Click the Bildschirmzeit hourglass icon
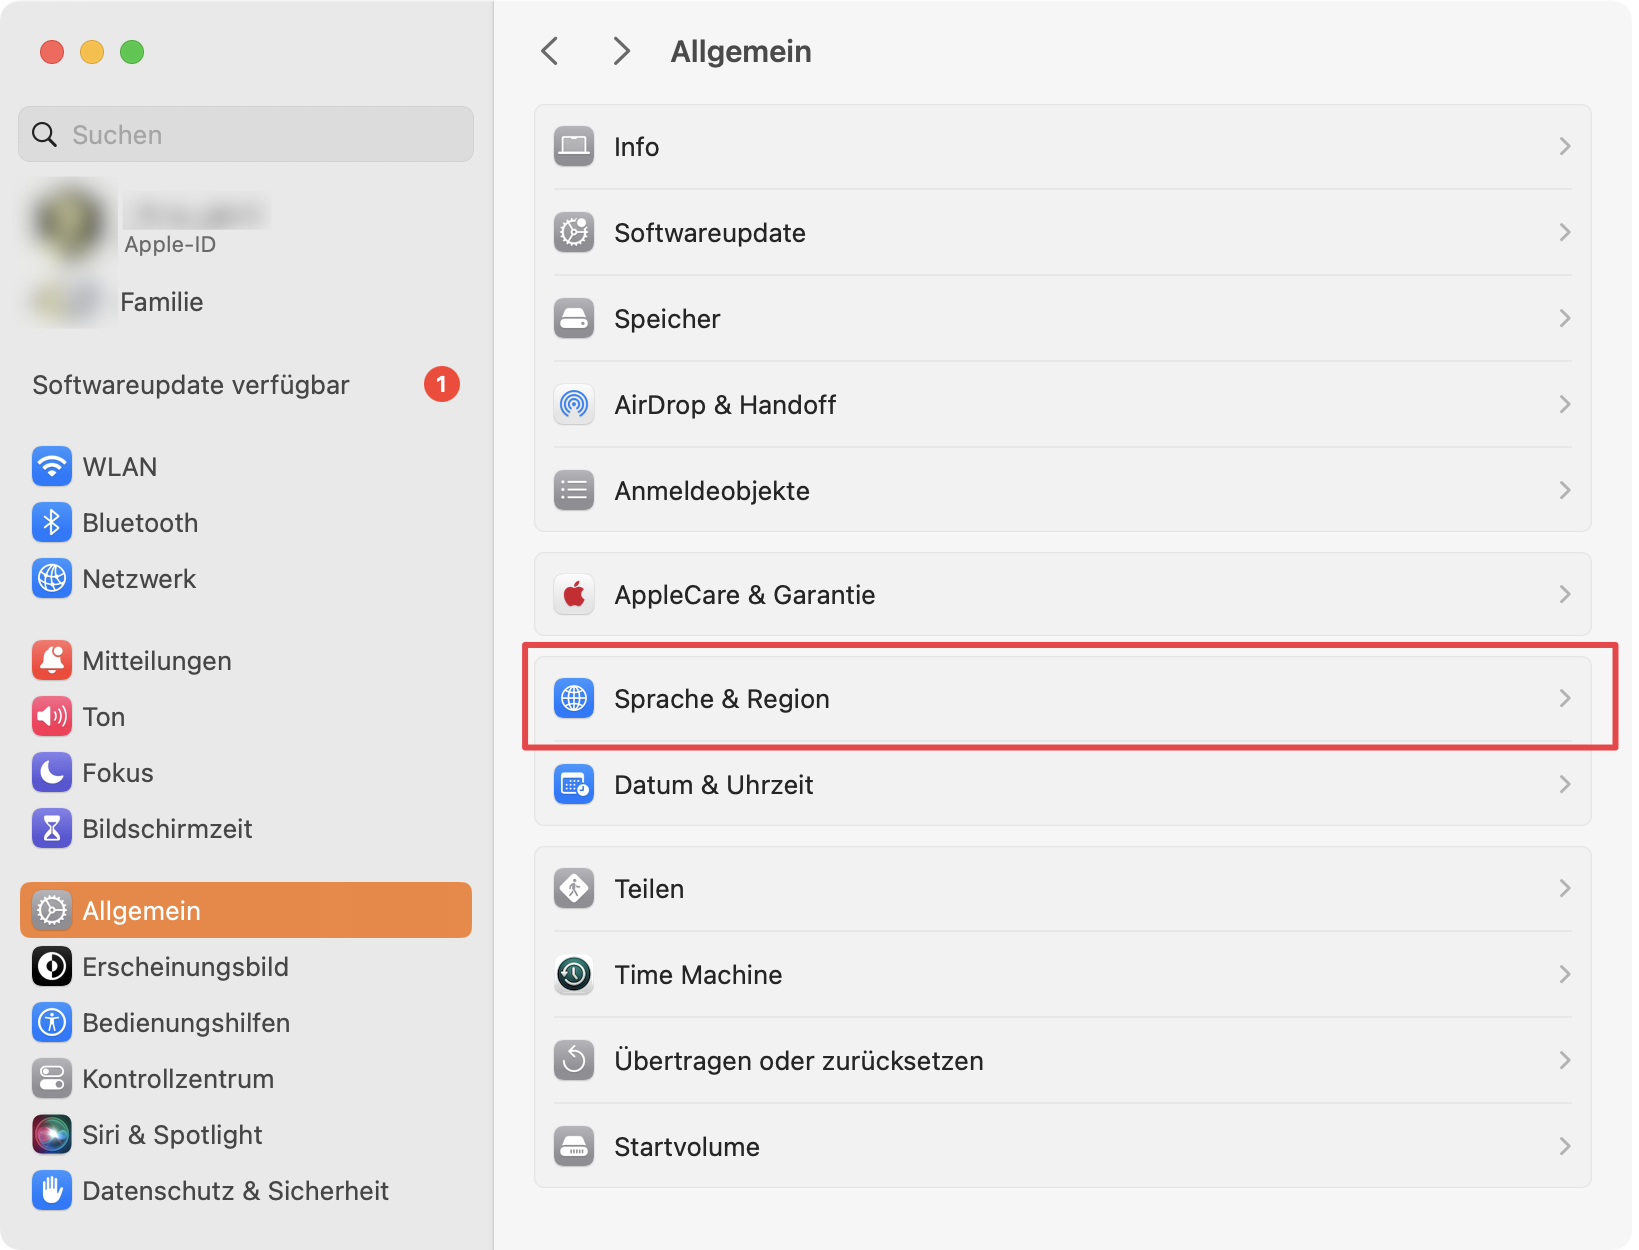The width and height of the screenshot is (1639, 1250). [51, 829]
